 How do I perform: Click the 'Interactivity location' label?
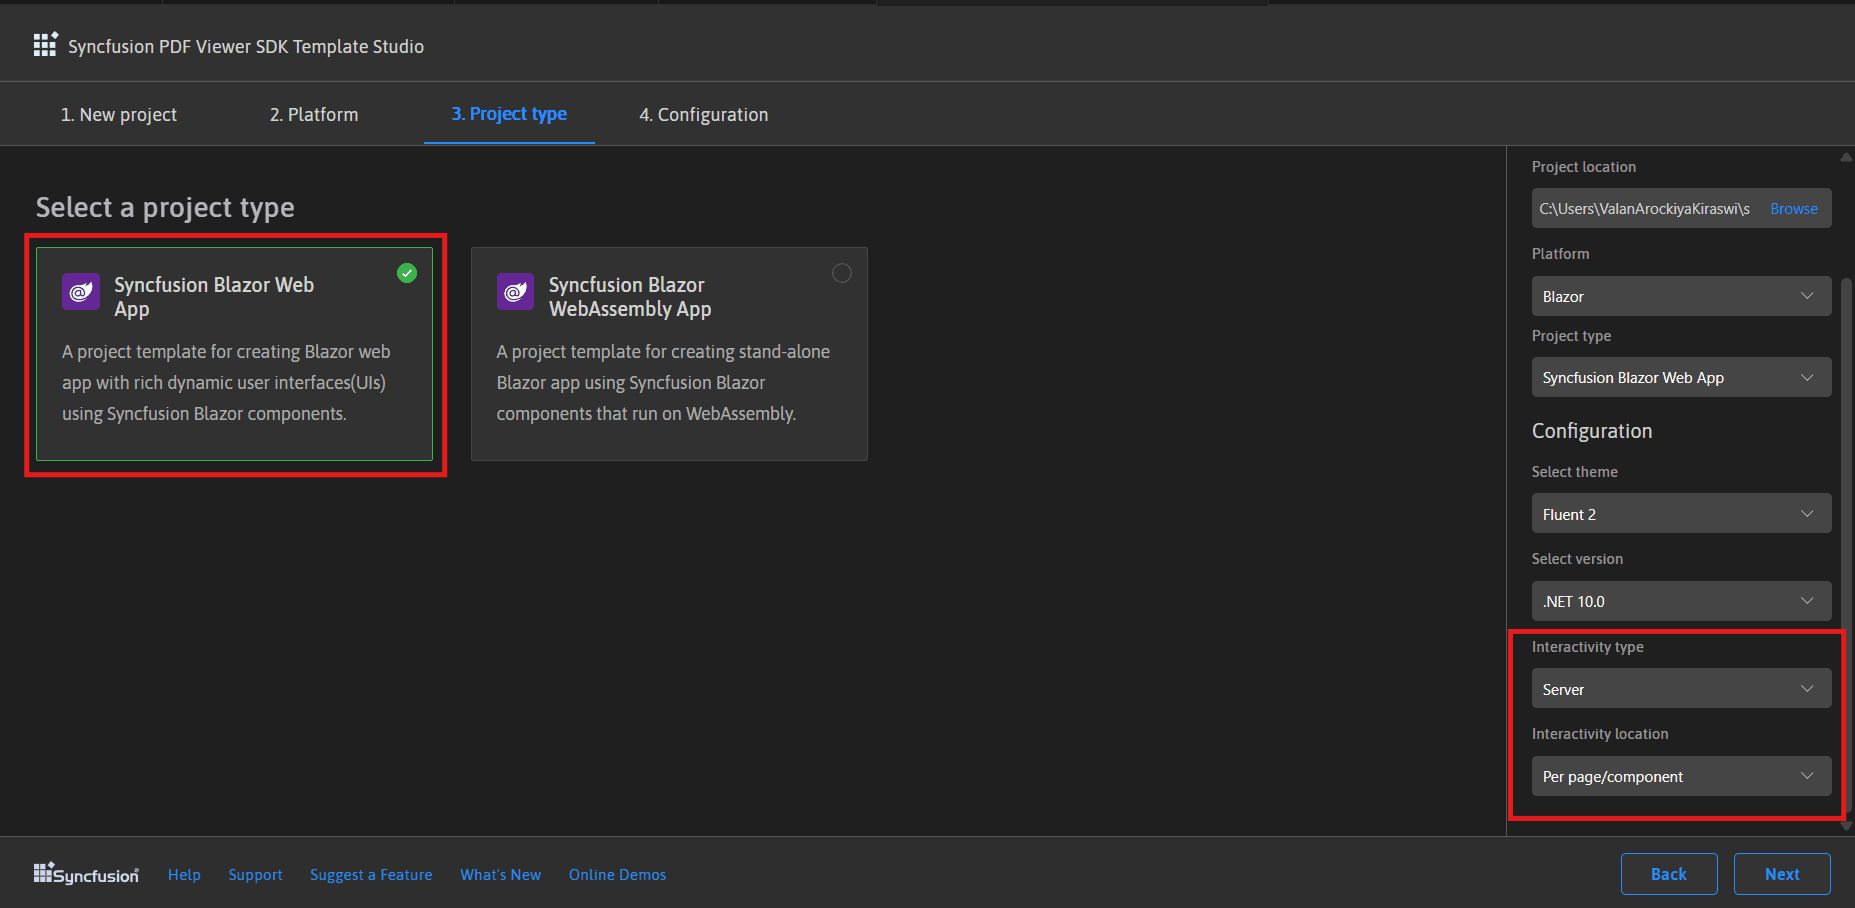(1600, 734)
